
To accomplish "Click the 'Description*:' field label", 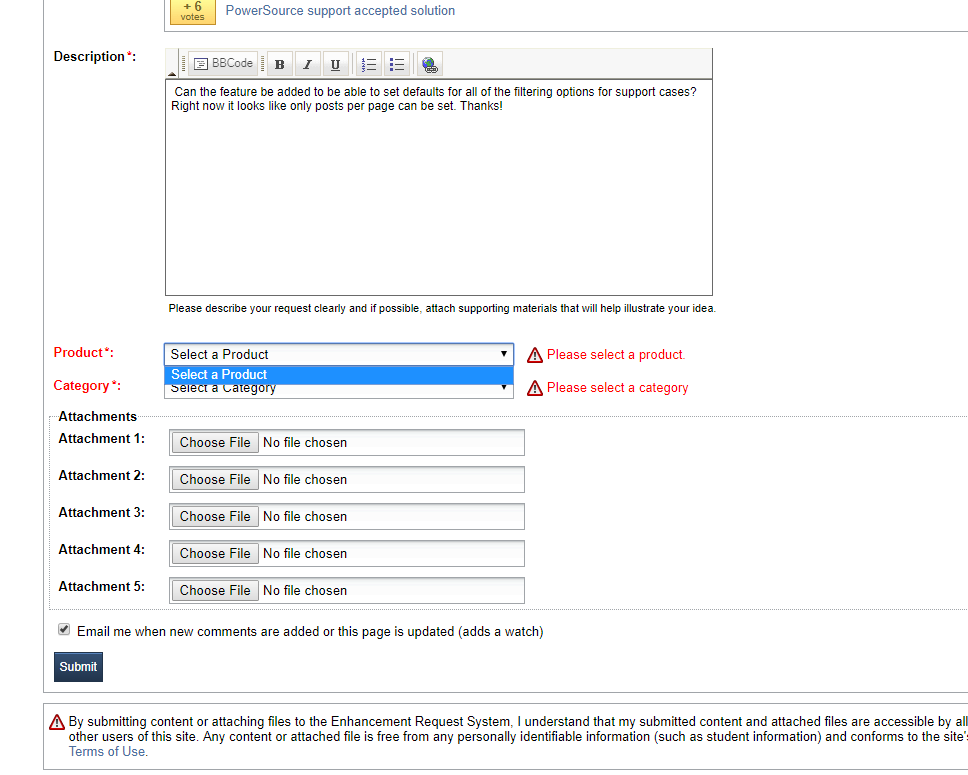I will click(x=94, y=57).
